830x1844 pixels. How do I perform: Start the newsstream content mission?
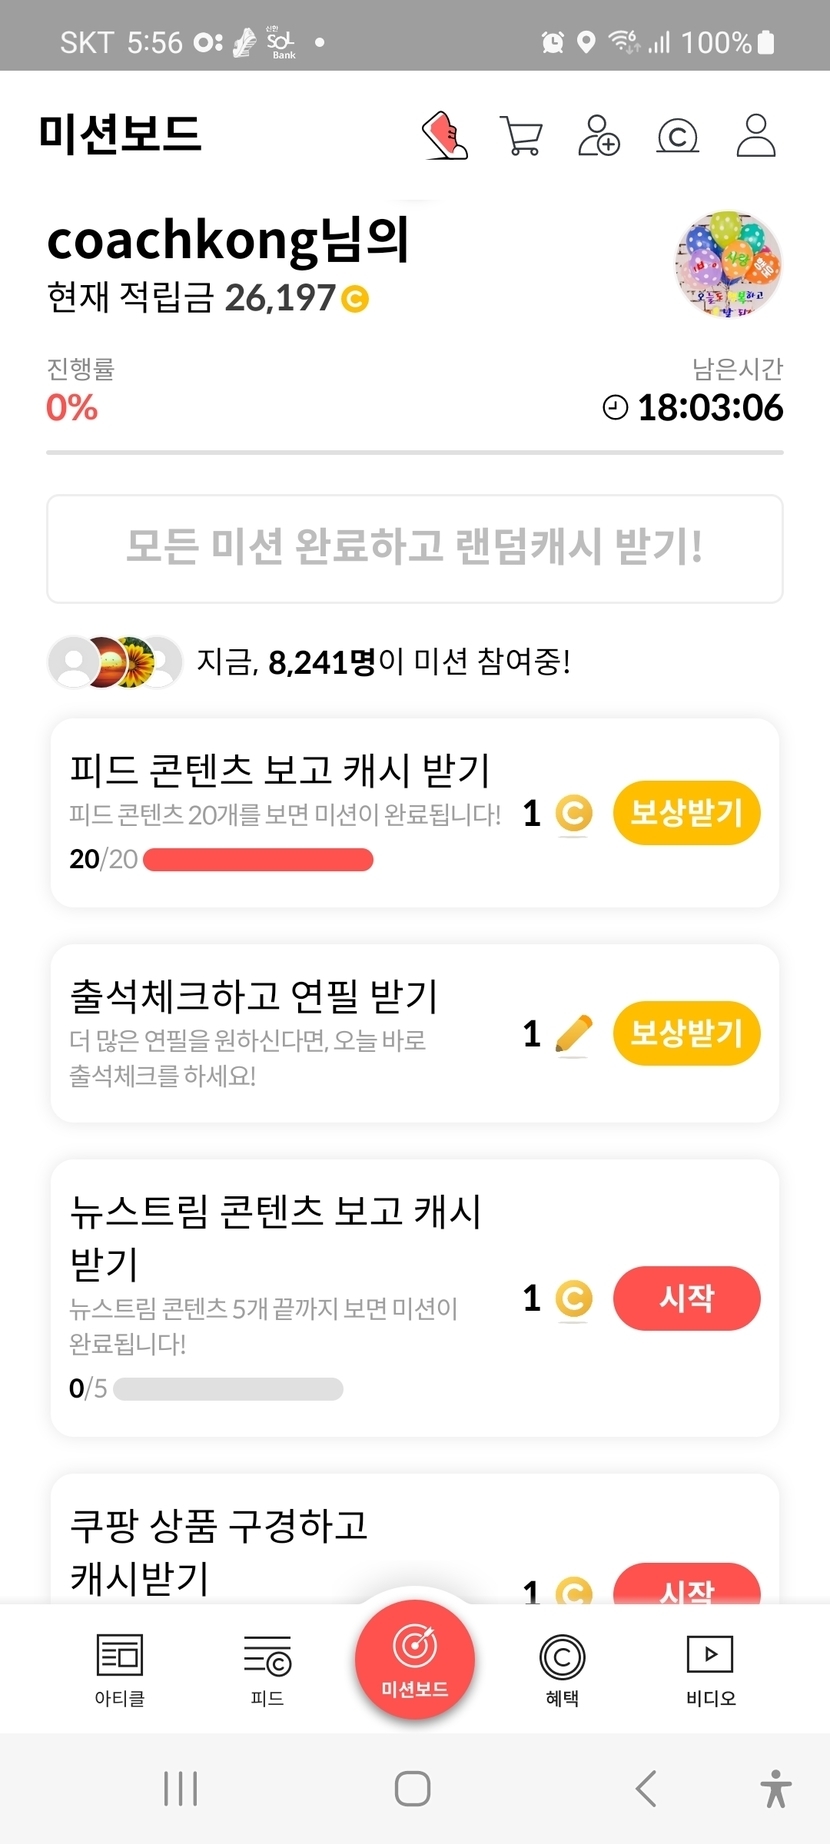[686, 1298]
